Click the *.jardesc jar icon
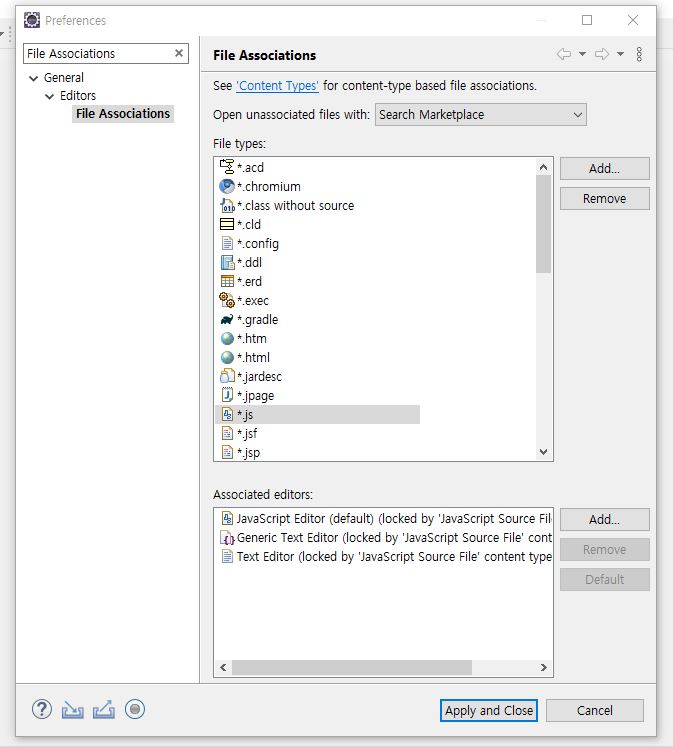The height and width of the screenshot is (747, 673). 227,376
